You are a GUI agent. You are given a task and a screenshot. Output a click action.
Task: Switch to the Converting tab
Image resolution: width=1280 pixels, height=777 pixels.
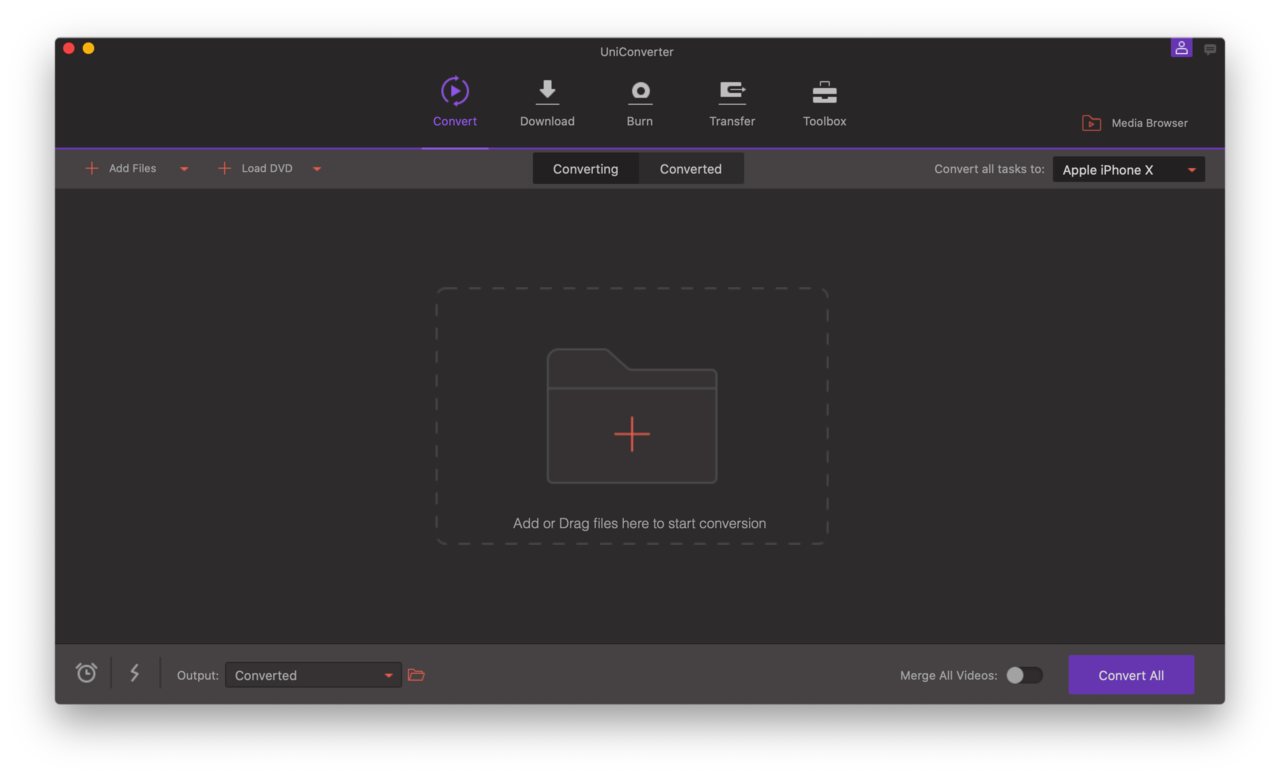(586, 169)
